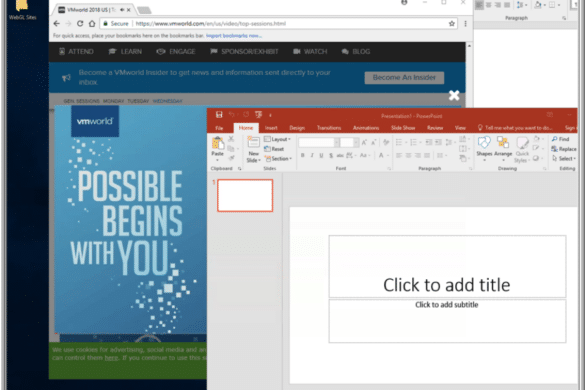
Task: Toggle Strikethrough (abc) in the Font group
Action: tap(340, 155)
